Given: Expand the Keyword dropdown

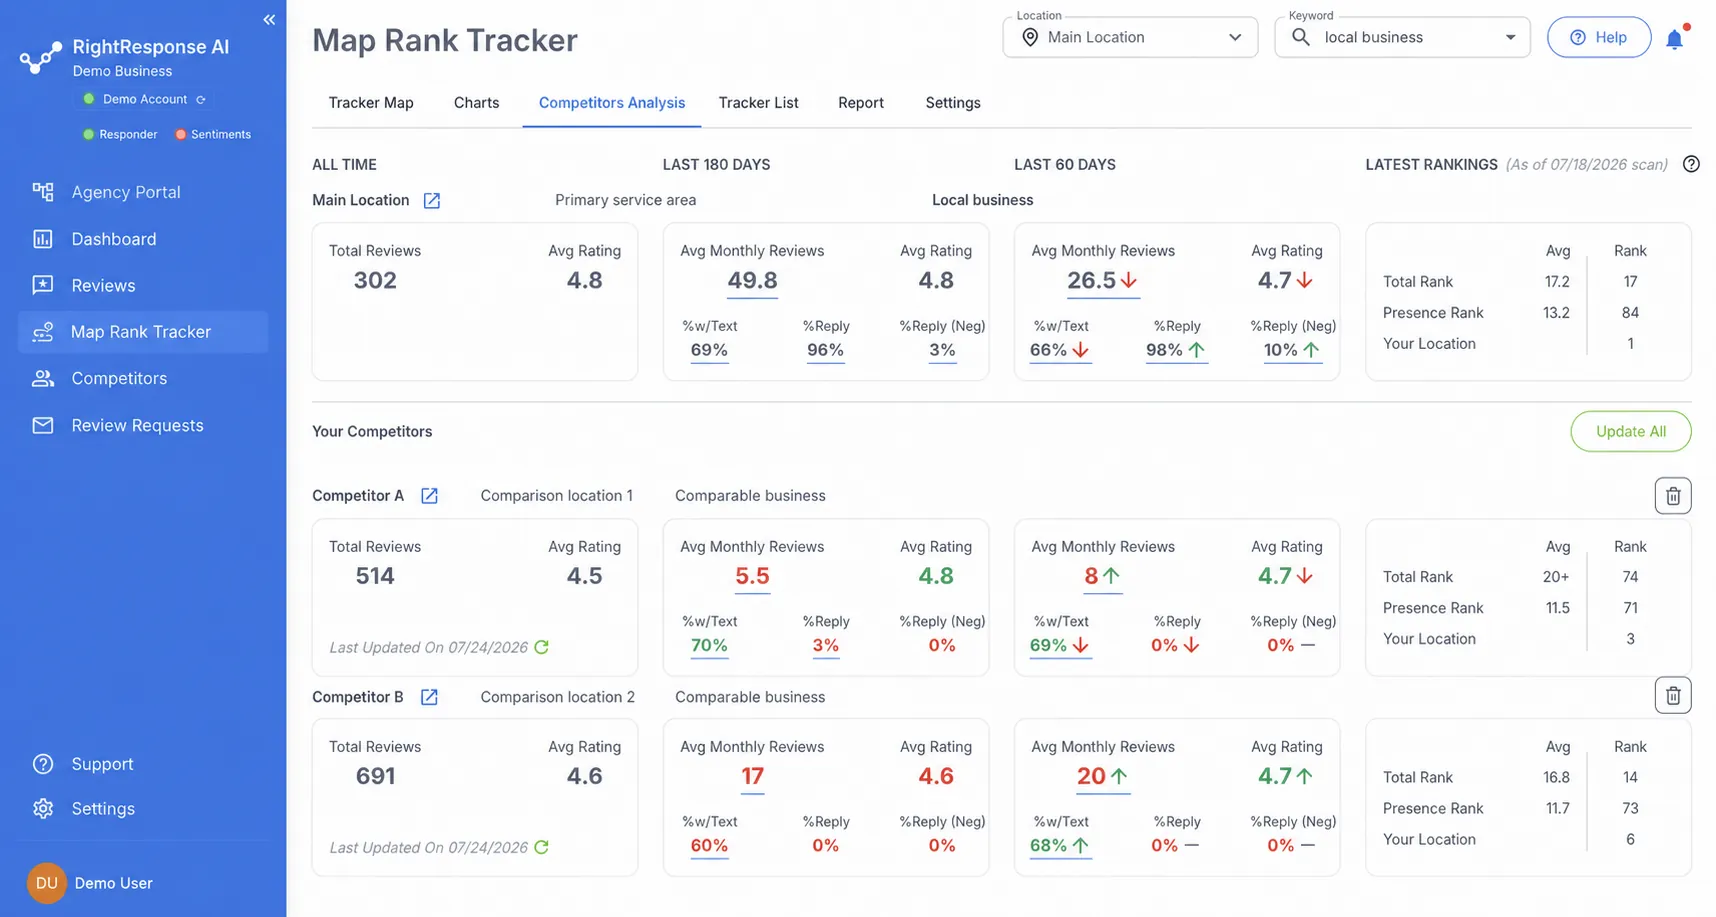Looking at the screenshot, I should click(x=1402, y=37).
